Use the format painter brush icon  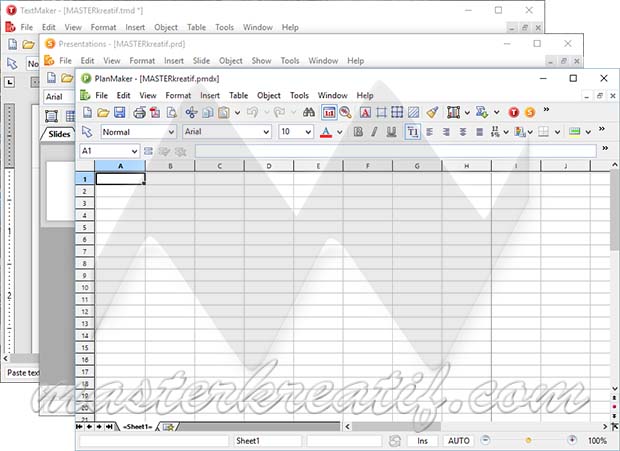(x=432, y=112)
